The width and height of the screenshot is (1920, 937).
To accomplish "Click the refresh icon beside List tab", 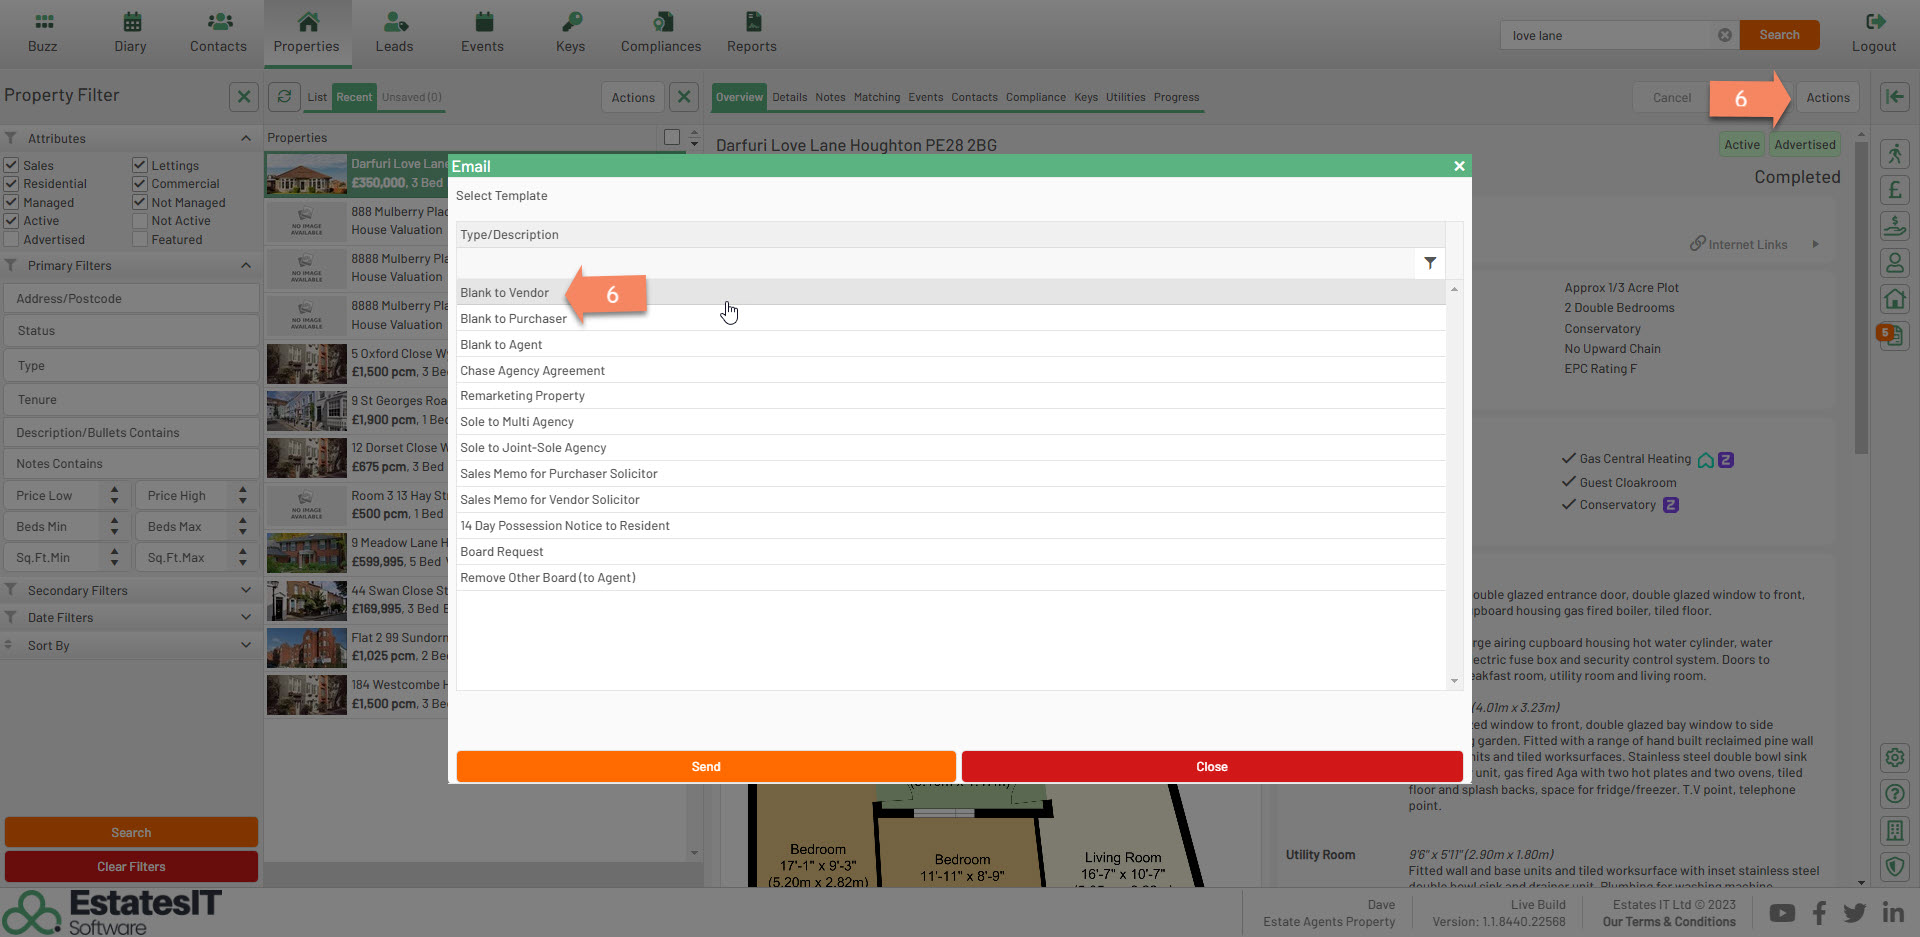I will [x=285, y=97].
